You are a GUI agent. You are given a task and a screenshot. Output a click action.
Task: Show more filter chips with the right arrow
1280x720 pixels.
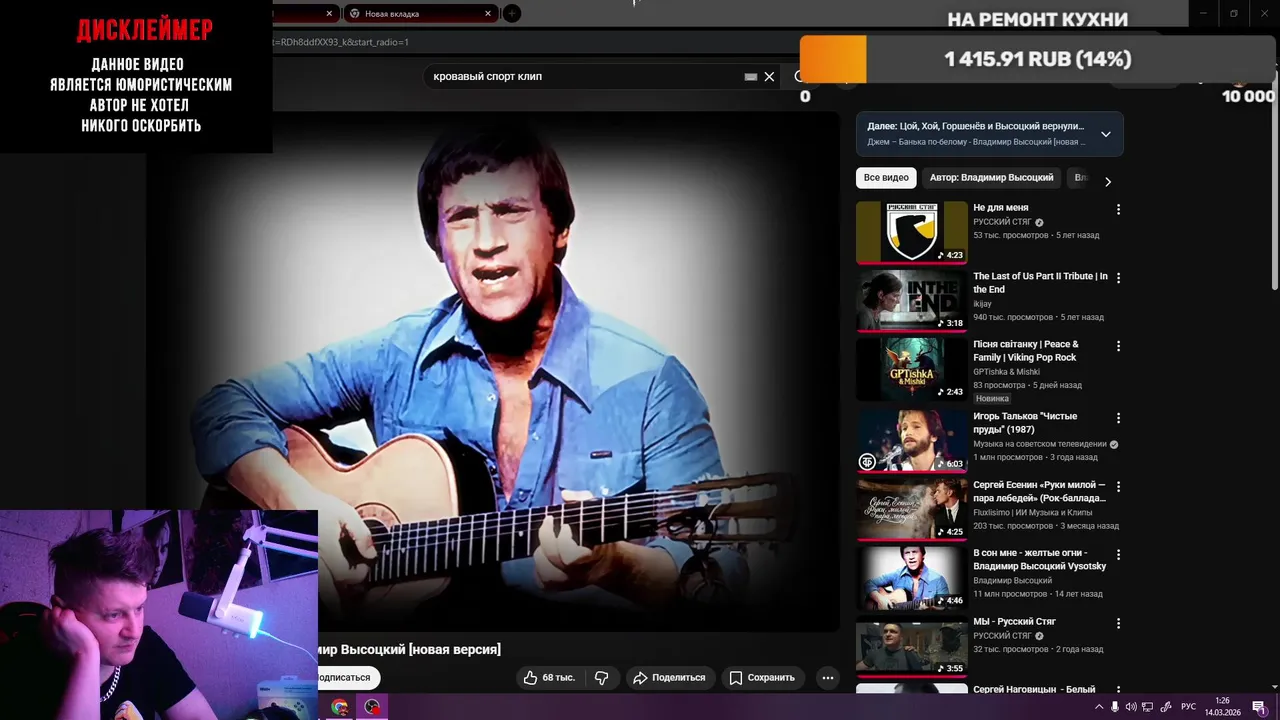[1107, 181]
